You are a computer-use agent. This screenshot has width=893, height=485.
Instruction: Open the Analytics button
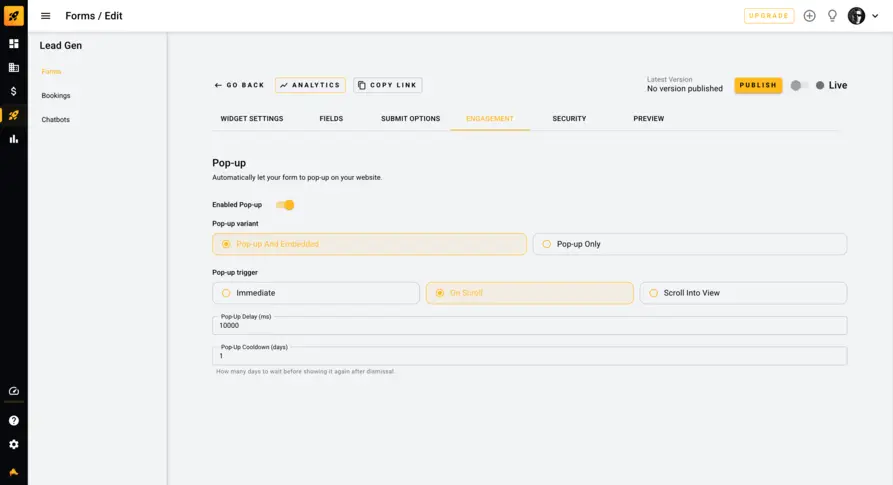tap(310, 85)
